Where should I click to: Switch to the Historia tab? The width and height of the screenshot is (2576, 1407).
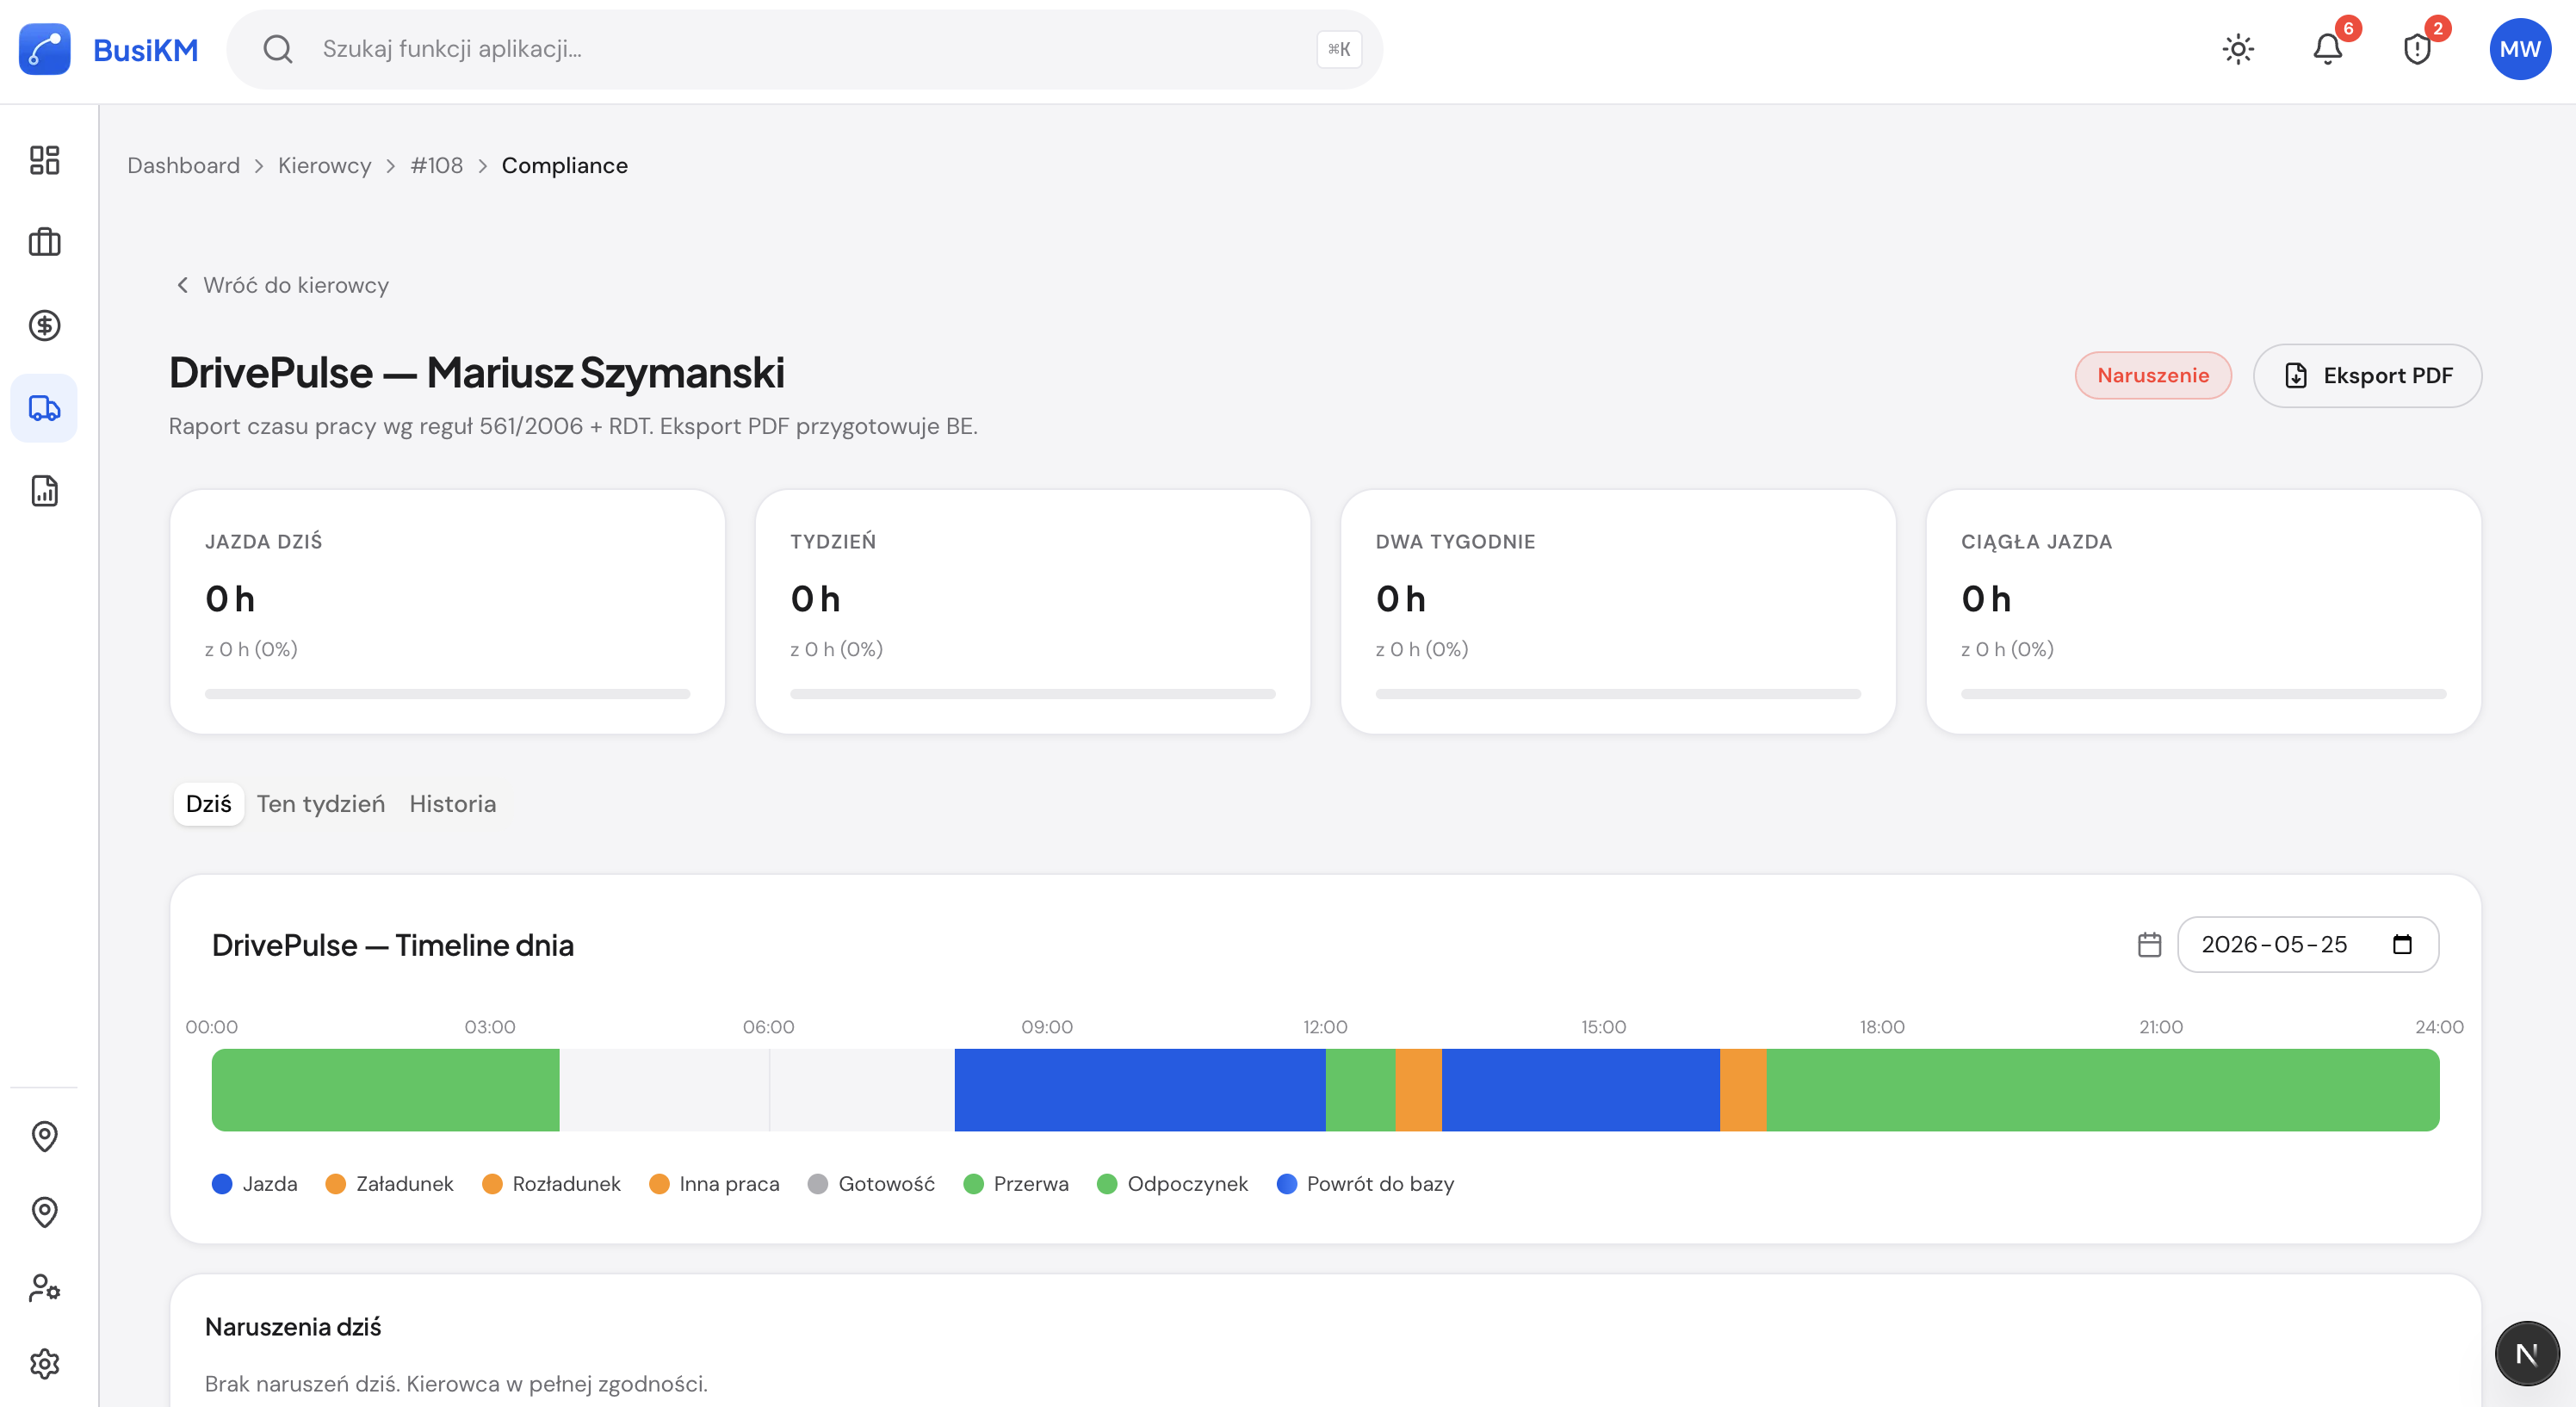[x=453, y=804]
